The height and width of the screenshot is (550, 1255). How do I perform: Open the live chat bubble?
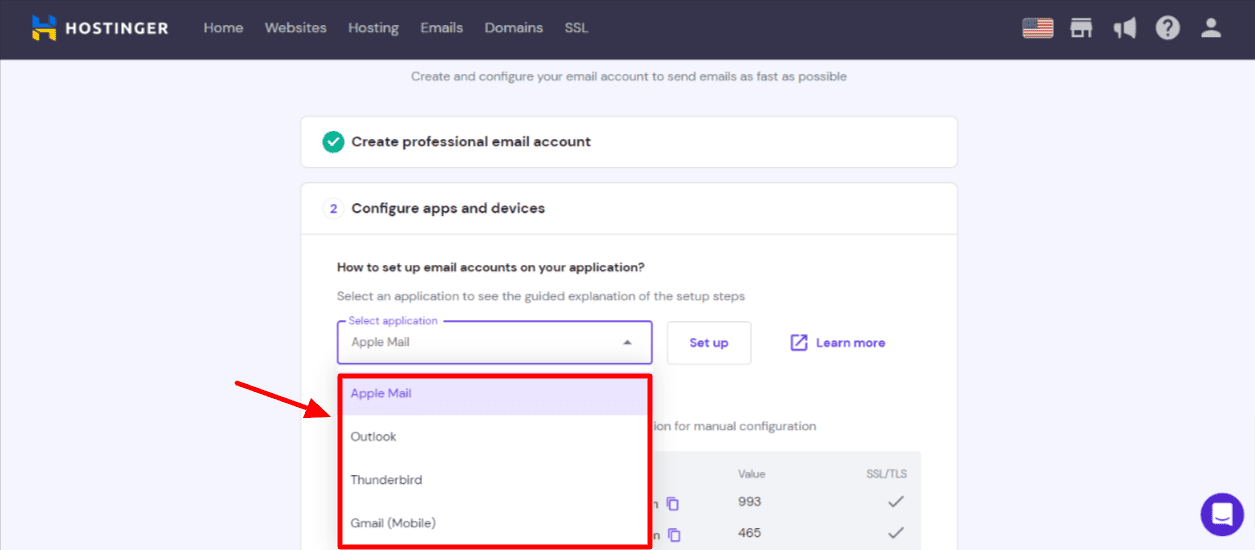[1221, 514]
